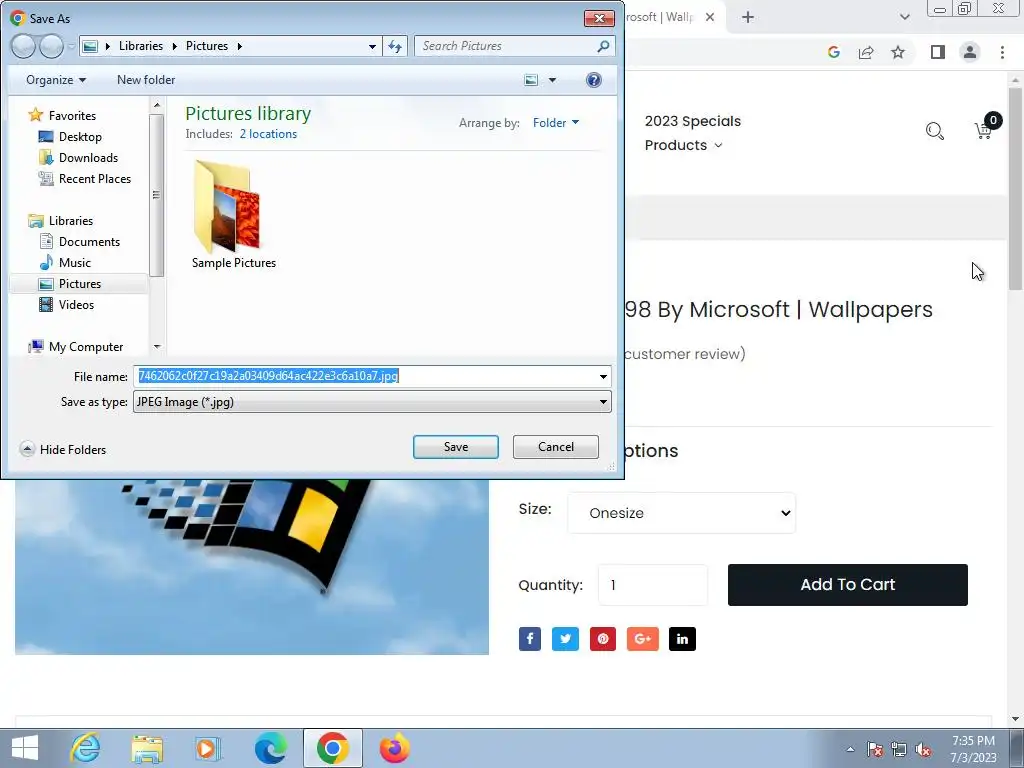Expand the Products menu
Screen dimensions: 1024x768
[x=683, y=145]
